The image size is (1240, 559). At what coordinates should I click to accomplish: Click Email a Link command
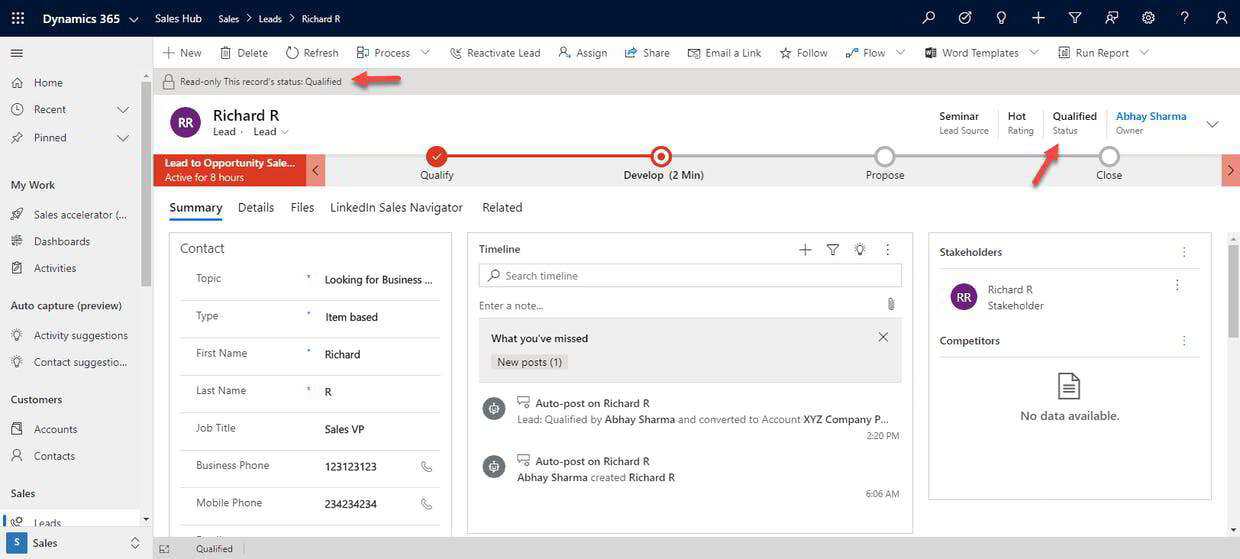[x=724, y=53]
